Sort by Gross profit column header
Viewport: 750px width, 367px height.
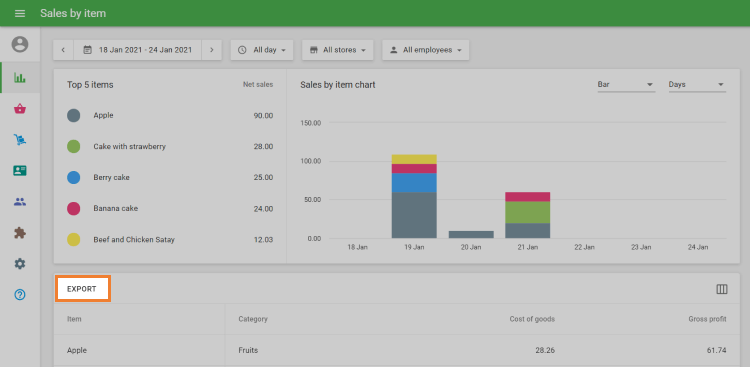(707, 319)
